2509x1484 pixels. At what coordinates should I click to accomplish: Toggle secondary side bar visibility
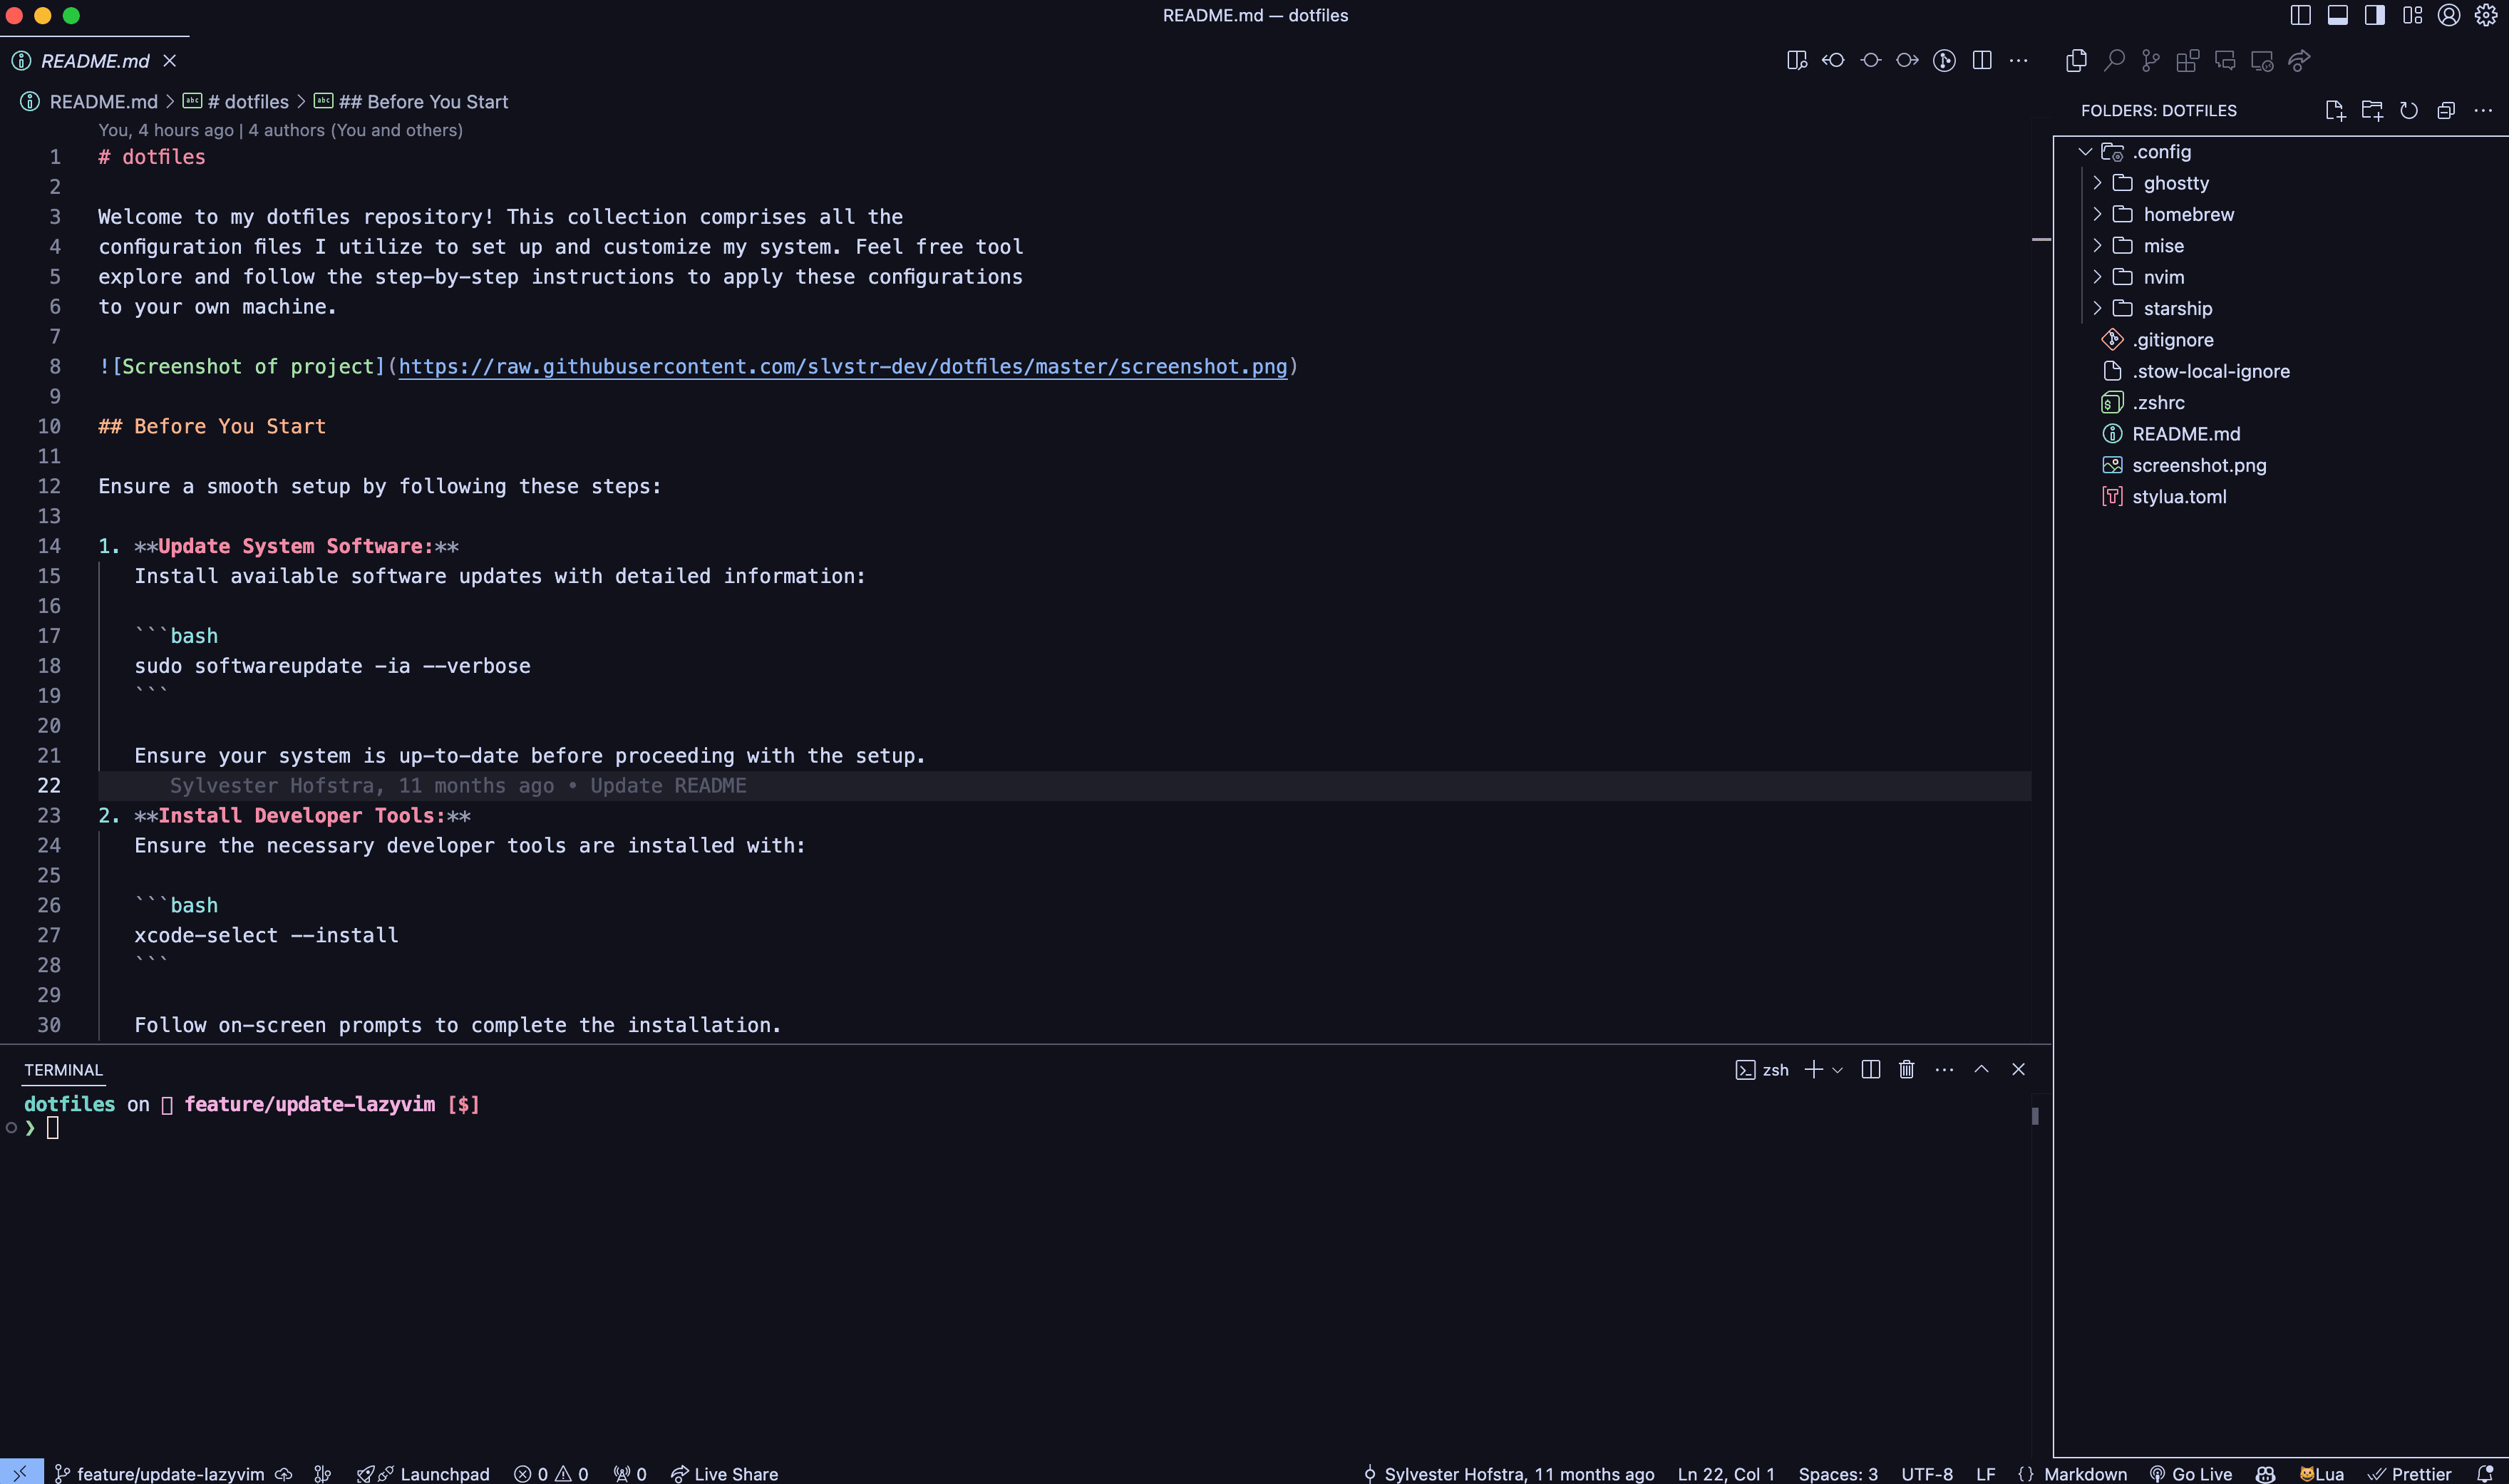(2374, 15)
